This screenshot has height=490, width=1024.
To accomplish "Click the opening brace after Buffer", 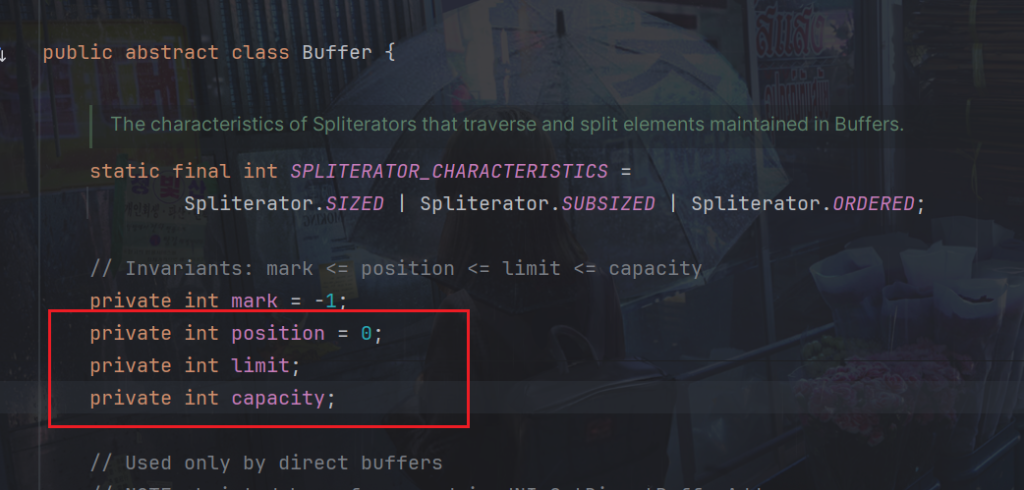I will (389, 52).
